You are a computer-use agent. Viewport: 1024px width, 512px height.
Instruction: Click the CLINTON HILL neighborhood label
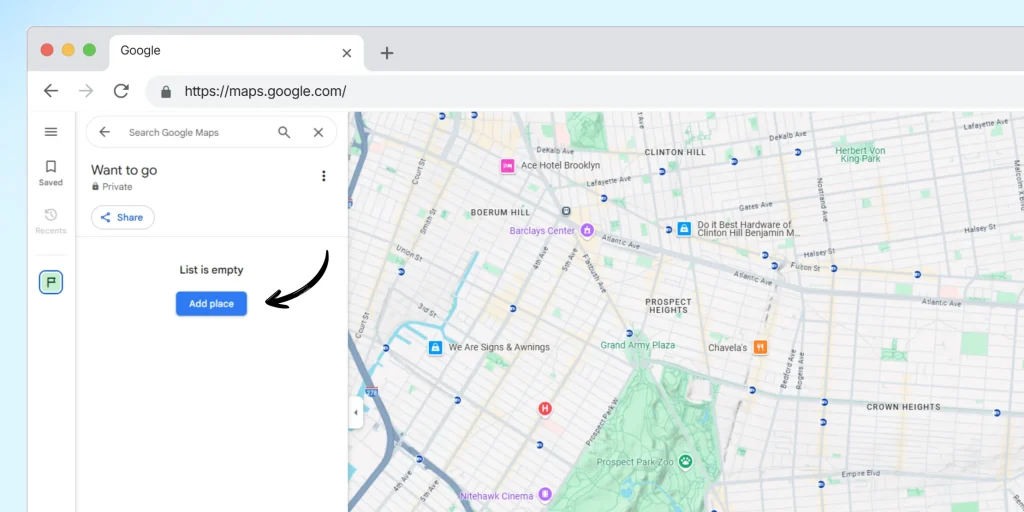pyautogui.click(x=675, y=152)
